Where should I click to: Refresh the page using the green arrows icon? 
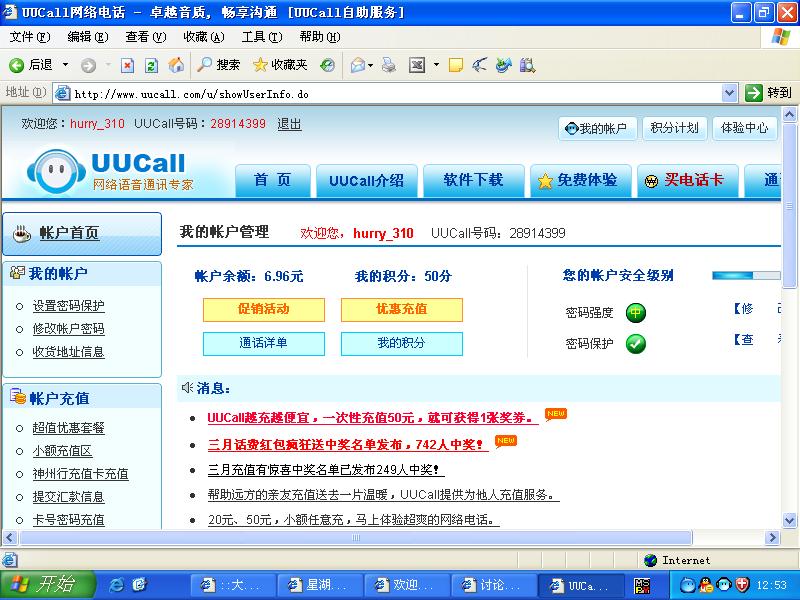151,65
